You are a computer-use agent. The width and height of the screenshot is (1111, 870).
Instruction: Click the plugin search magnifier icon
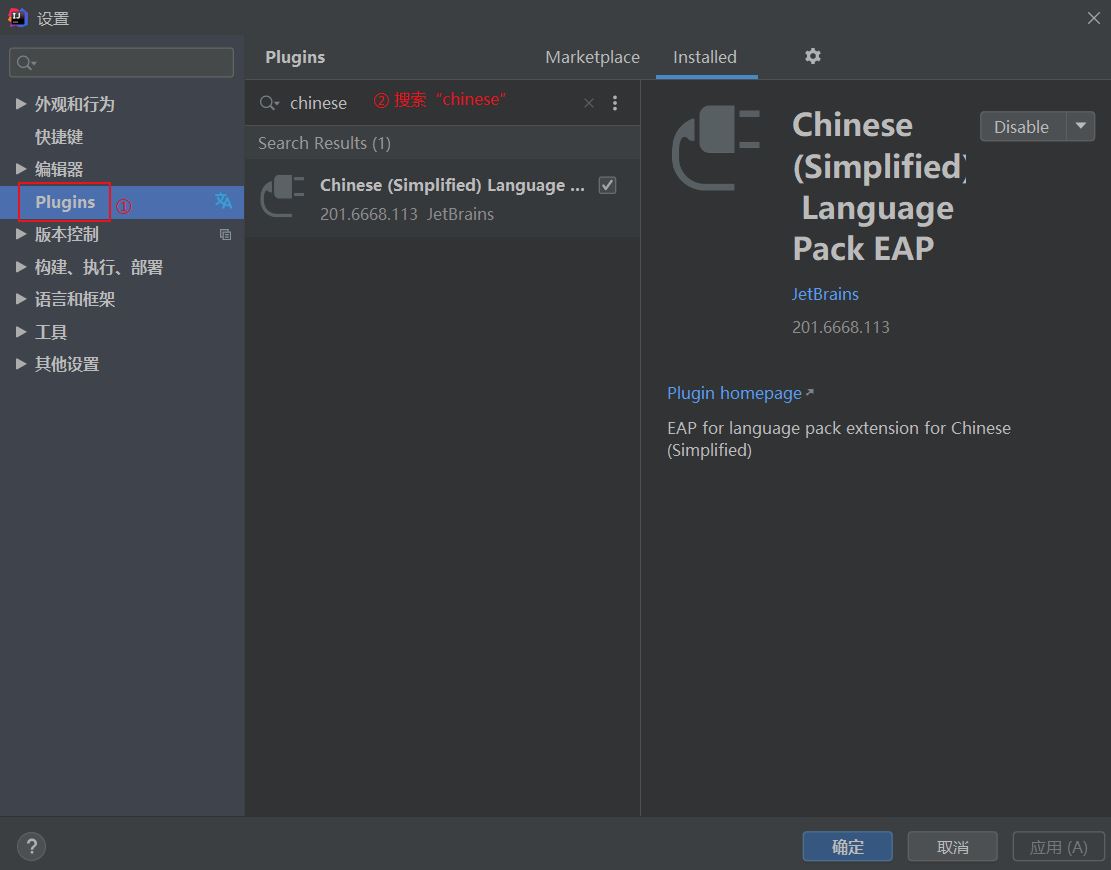pyautogui.click(x=269, y=103)
